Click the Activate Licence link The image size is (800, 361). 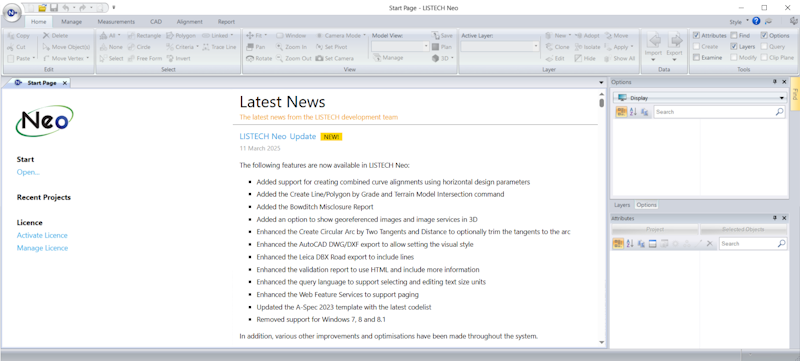(x=42, y=236)
